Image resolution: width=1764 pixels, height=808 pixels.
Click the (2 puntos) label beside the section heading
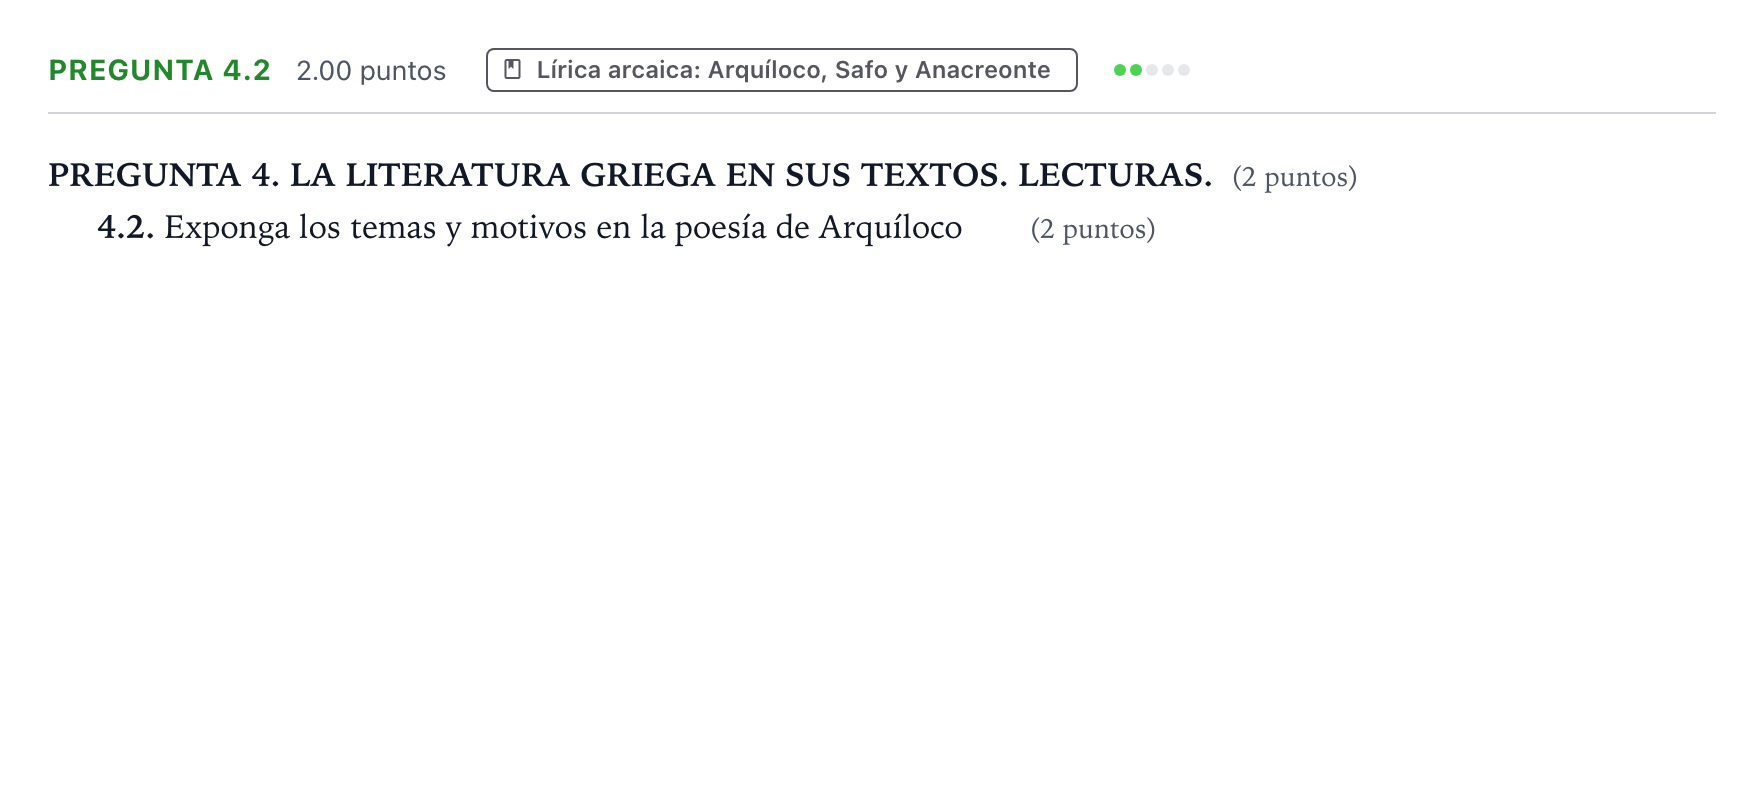1294,177
